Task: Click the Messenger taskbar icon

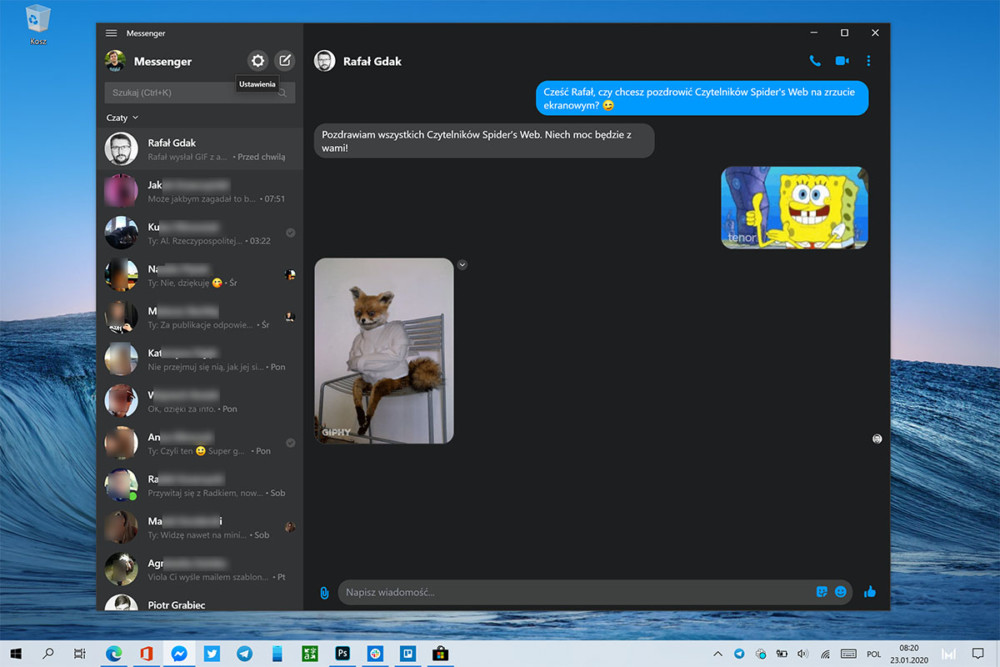Action: click(179, 654)
